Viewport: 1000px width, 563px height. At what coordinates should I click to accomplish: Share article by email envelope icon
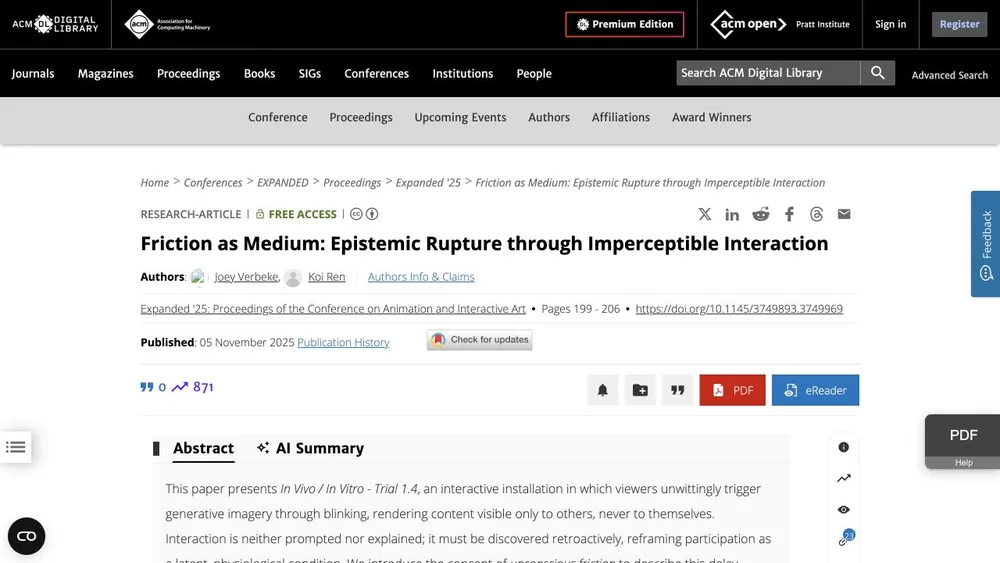tap(844, 214)
